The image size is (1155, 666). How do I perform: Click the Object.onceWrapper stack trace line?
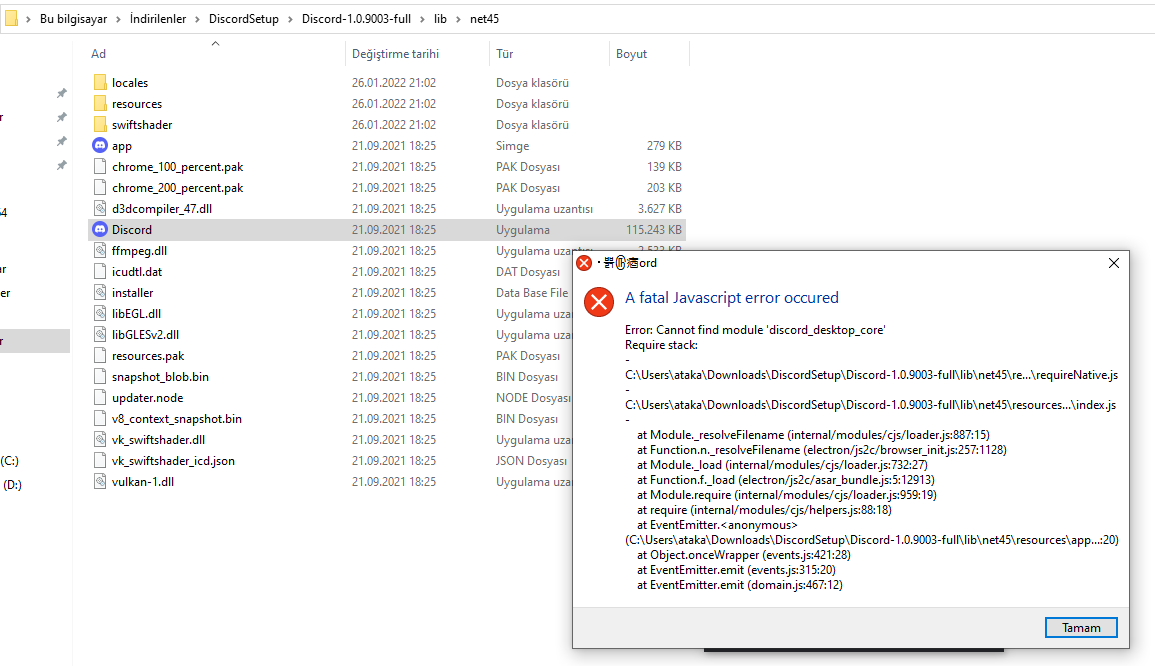(x=743, y=555)
